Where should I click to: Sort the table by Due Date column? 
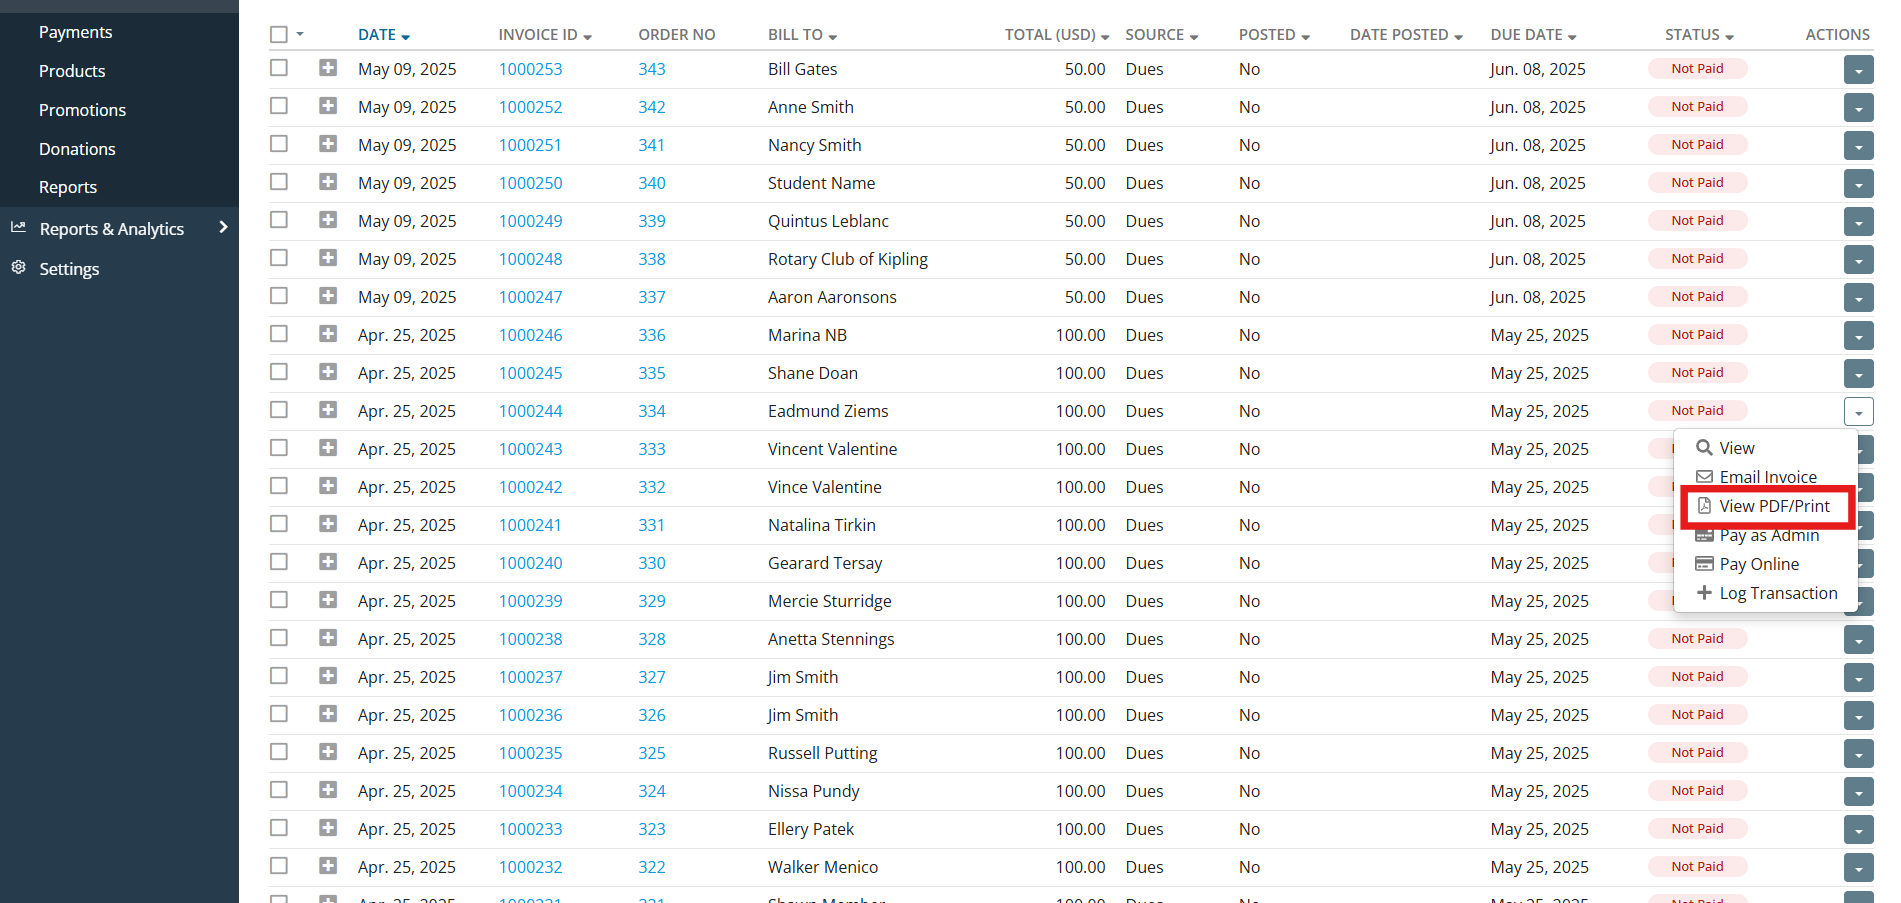click(x=1532, y=35)
